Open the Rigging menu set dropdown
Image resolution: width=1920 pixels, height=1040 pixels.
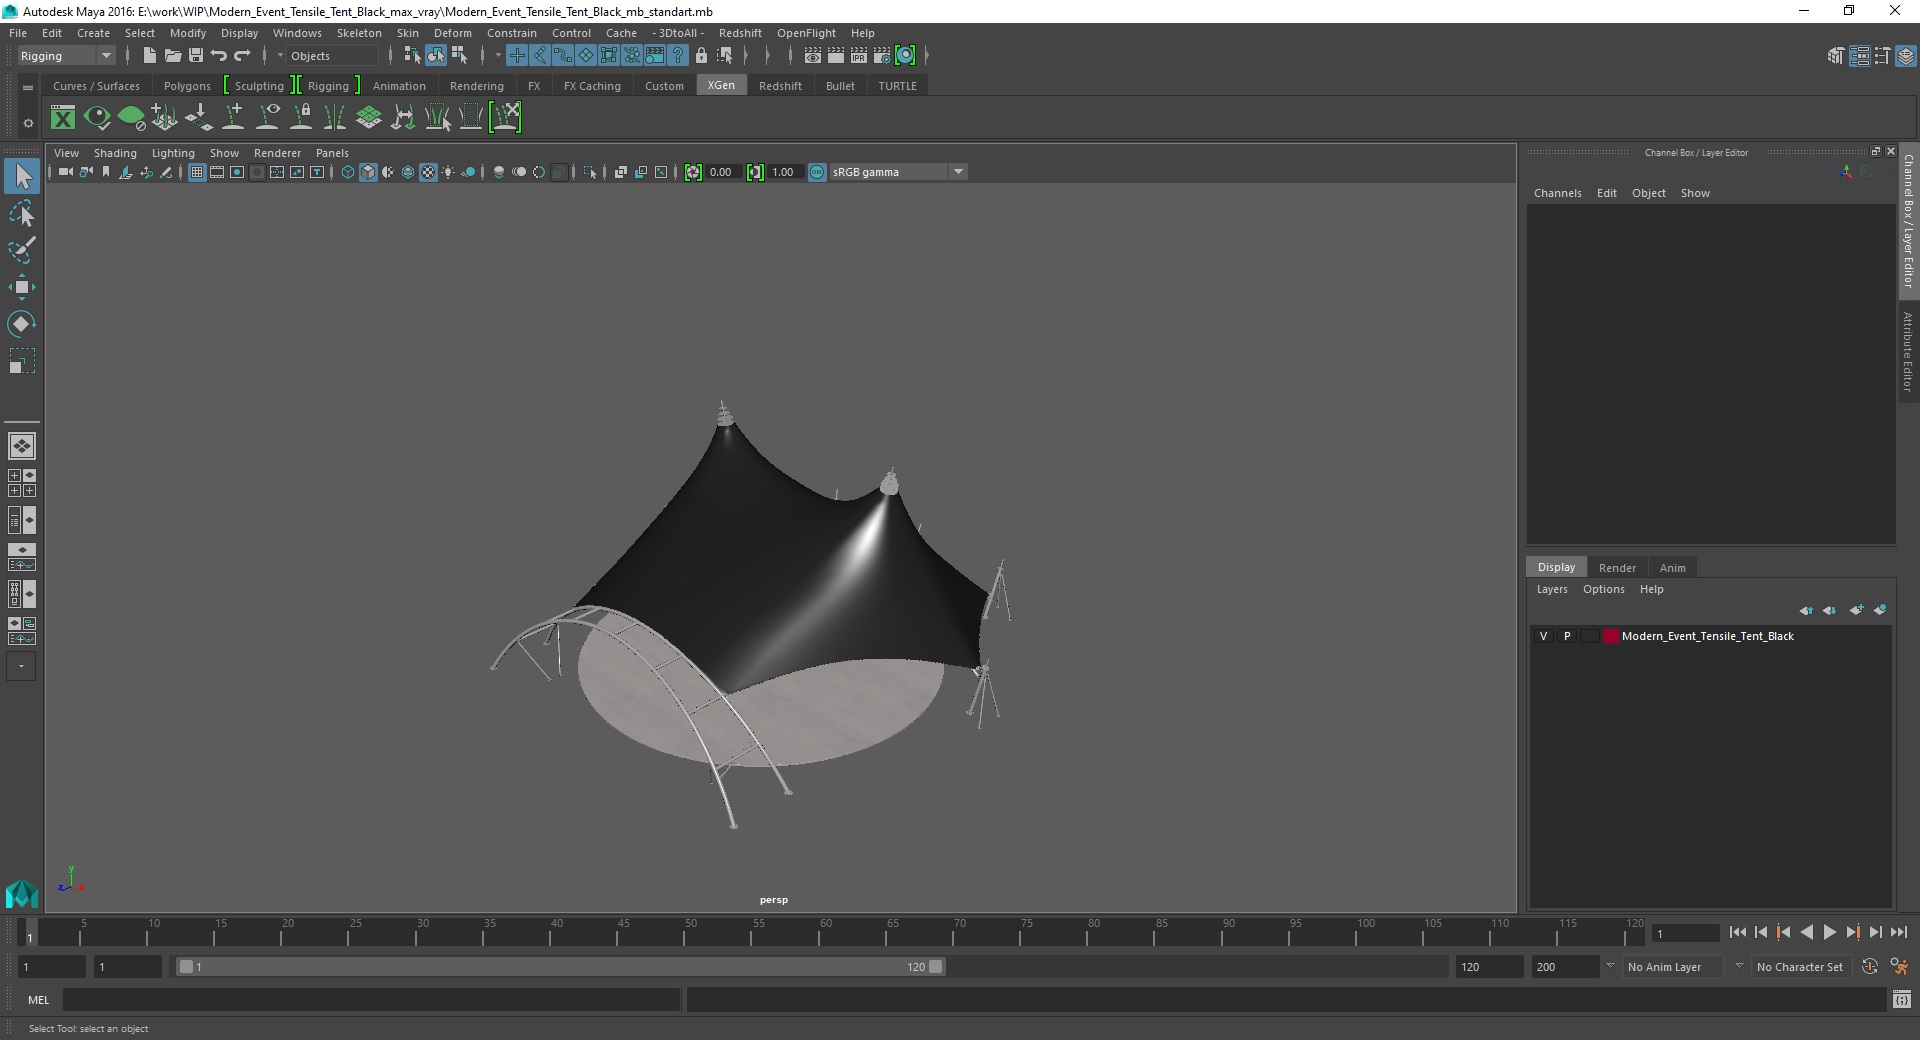click(66, 56)
